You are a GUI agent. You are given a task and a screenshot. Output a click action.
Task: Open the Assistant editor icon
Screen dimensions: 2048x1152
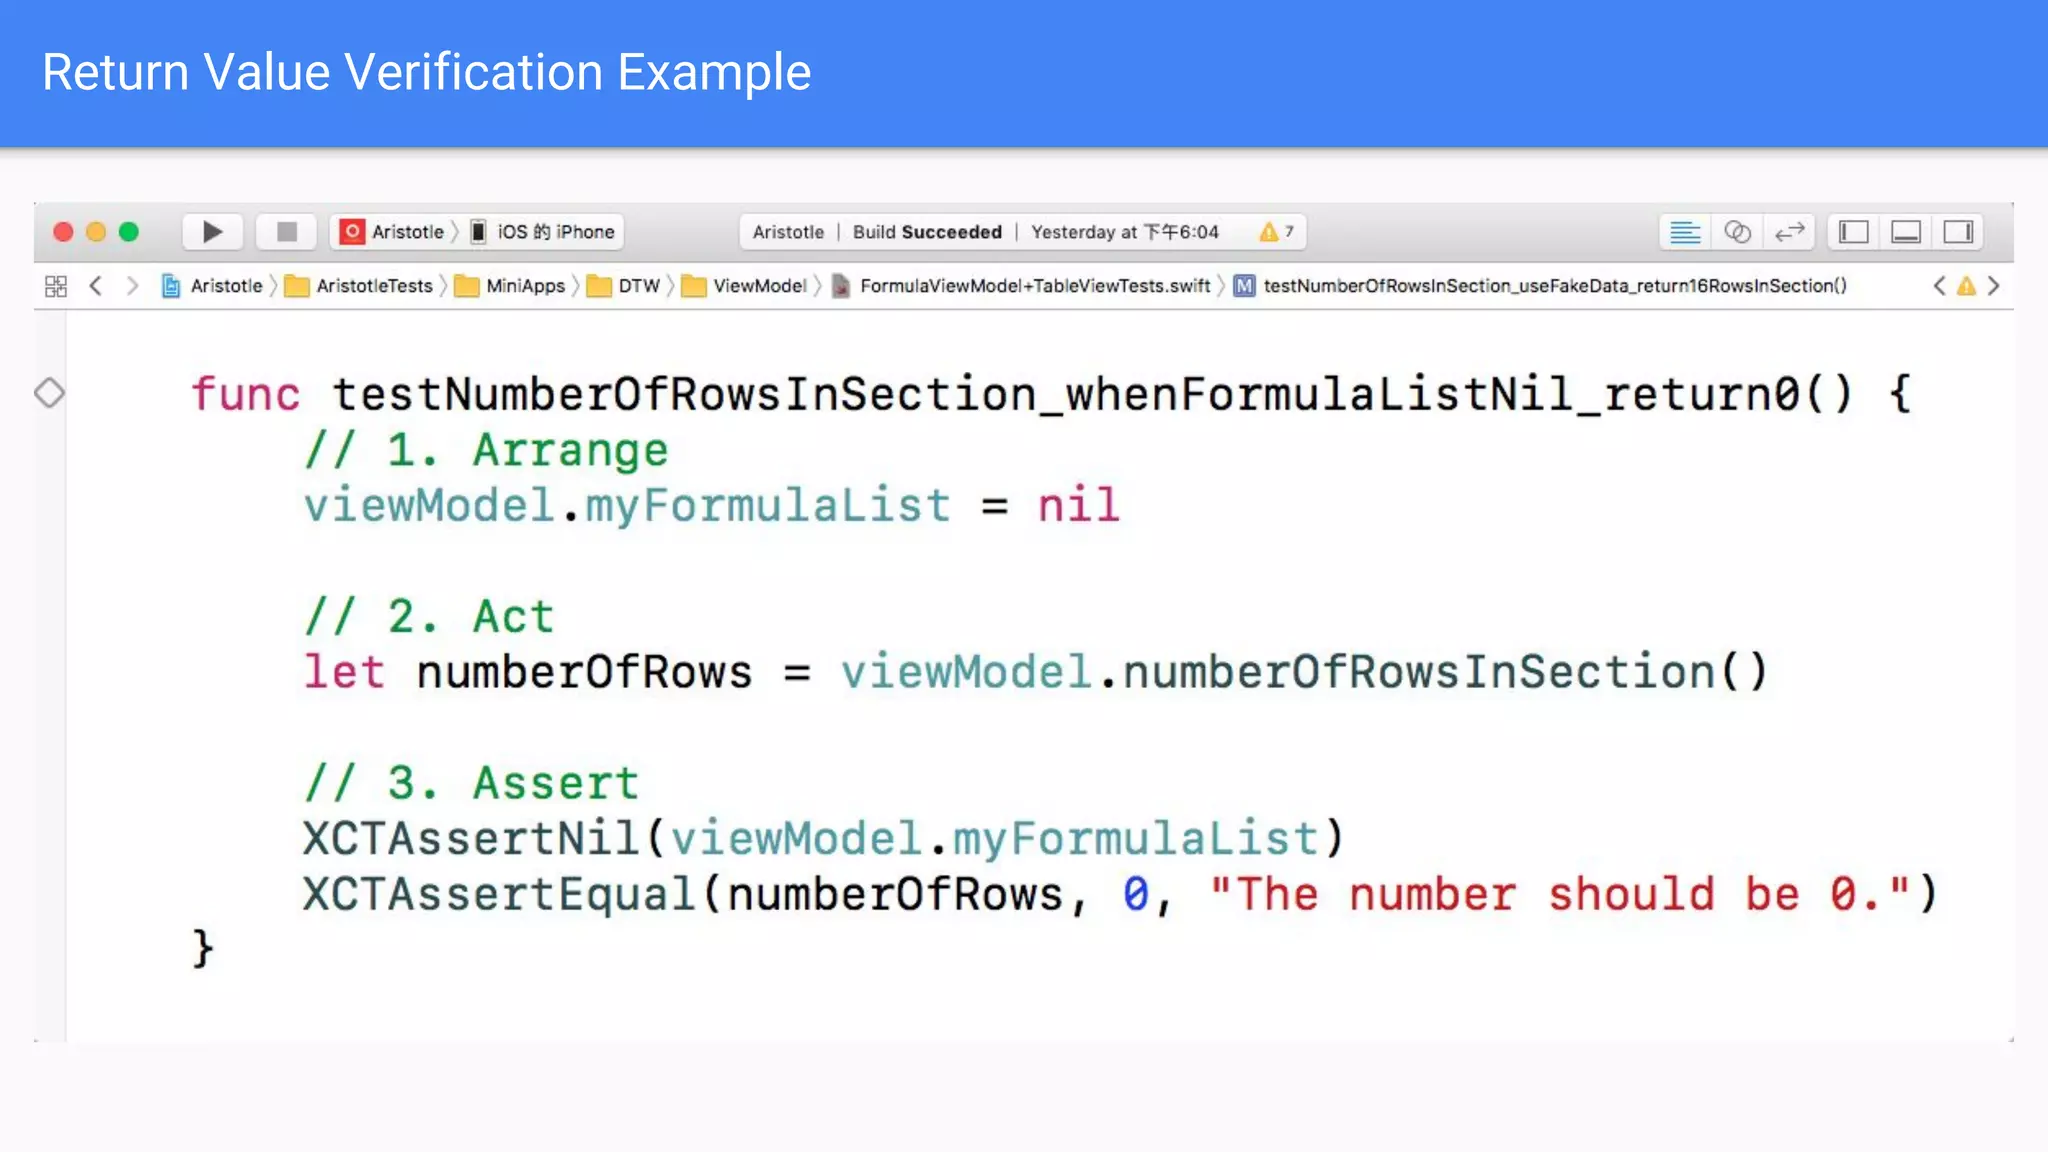click(x=1737, y=232)
